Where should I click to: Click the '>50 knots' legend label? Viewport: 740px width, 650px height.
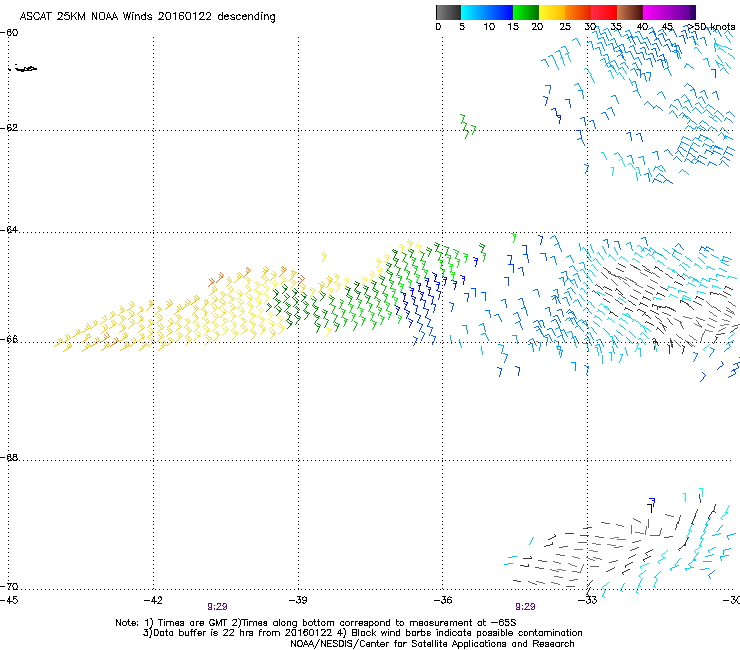tap(711, 26)
